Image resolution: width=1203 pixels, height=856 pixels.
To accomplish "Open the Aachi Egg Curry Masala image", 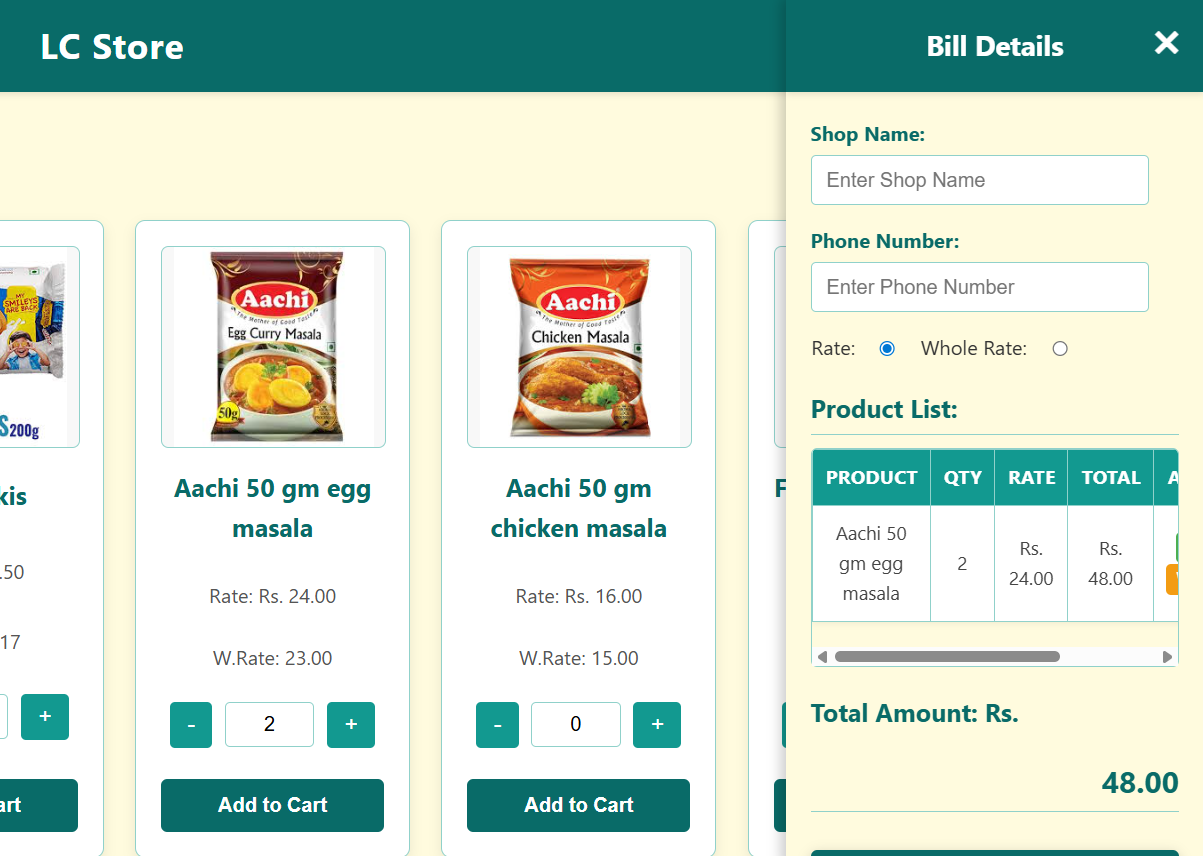I will click(x=273, y=346).
